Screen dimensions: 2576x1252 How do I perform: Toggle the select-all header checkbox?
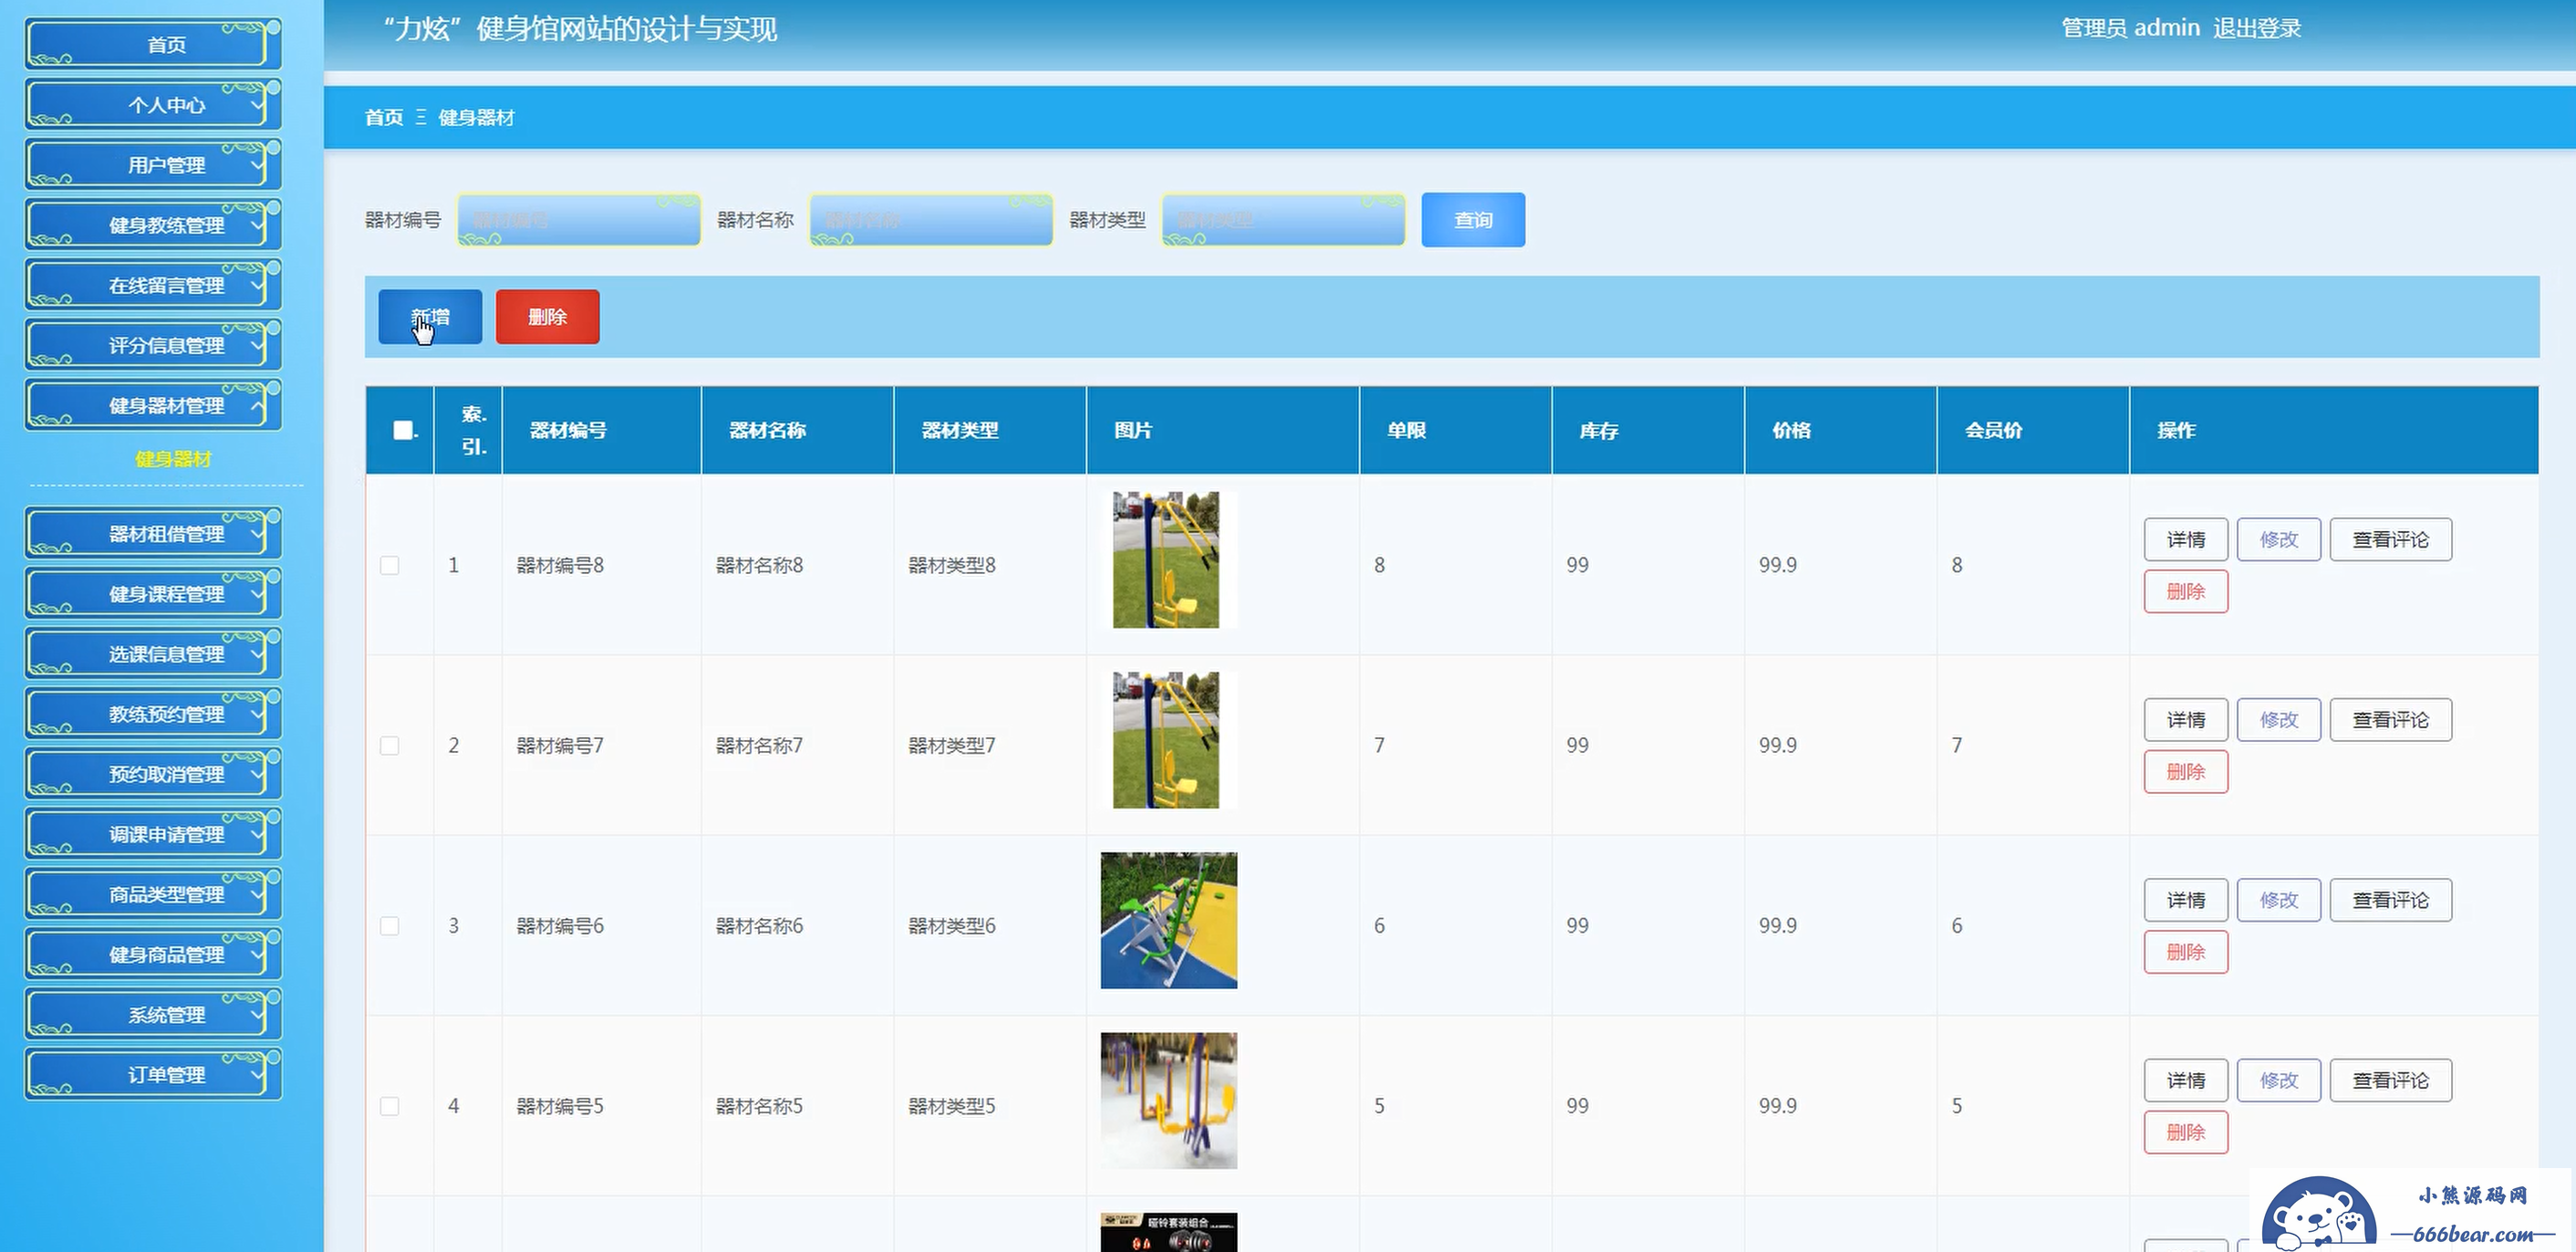(x=403, y=430)
